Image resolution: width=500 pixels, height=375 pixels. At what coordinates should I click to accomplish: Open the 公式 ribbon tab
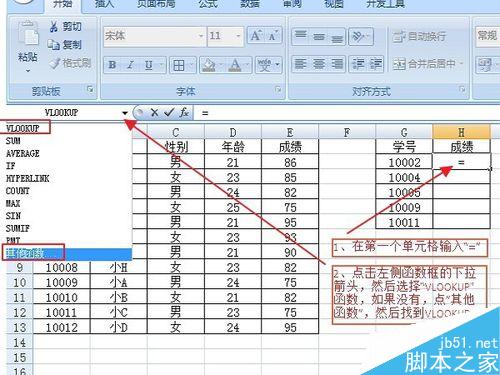tap(208, 4)
